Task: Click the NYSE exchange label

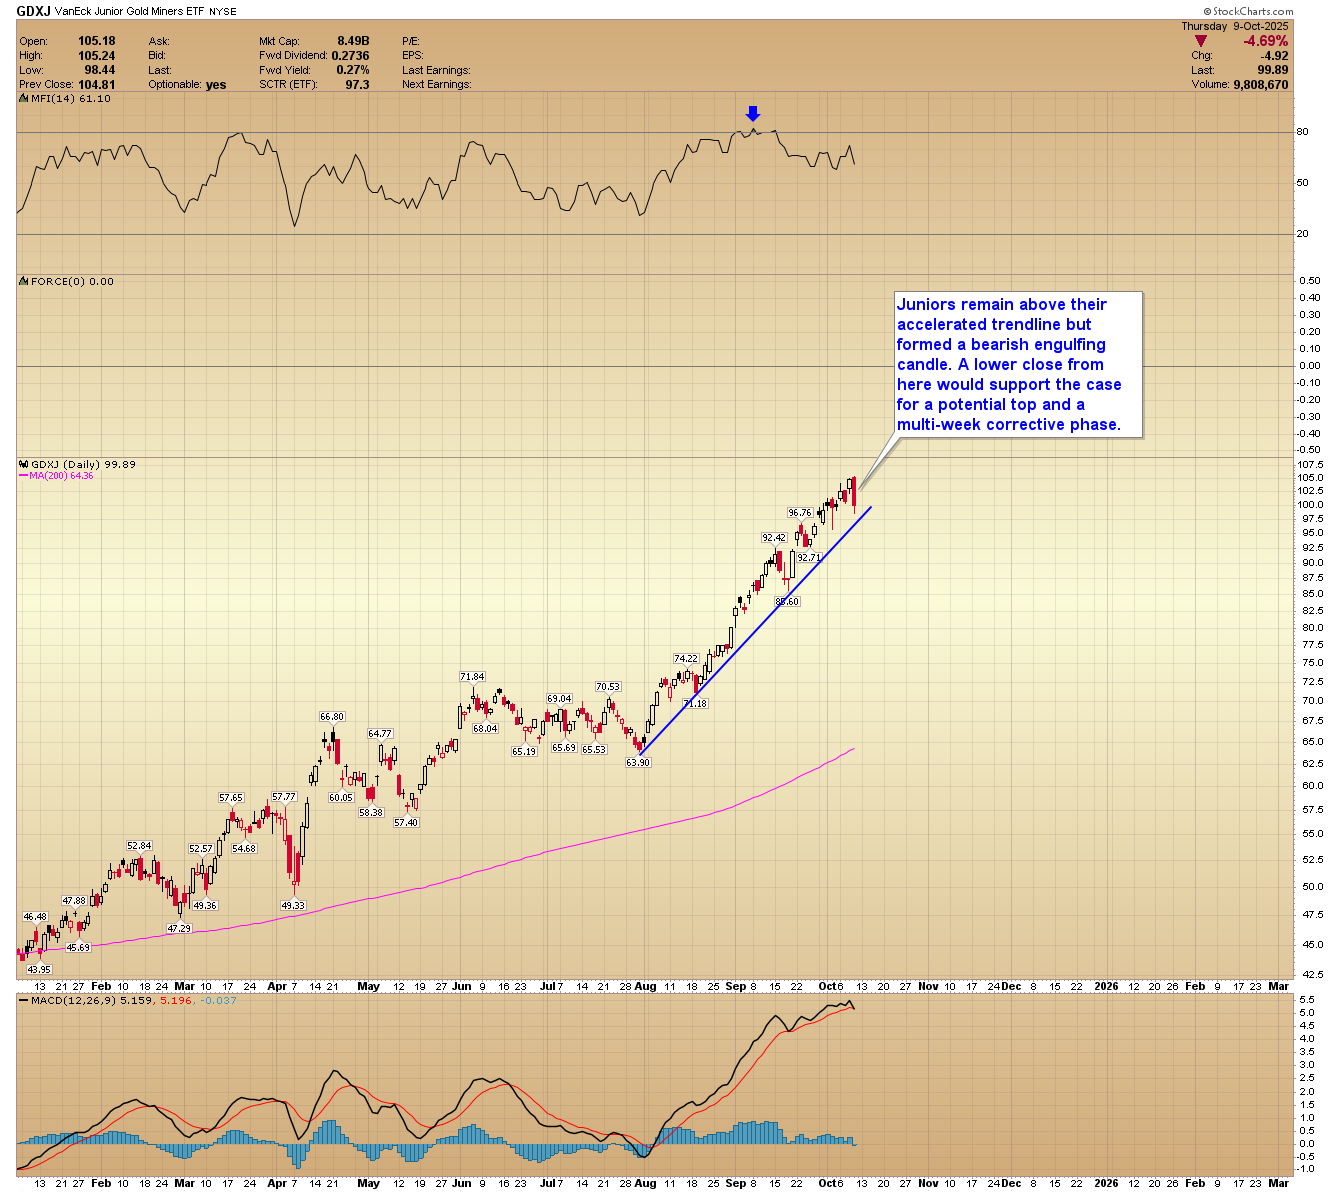Action: [x=222, y=11]
